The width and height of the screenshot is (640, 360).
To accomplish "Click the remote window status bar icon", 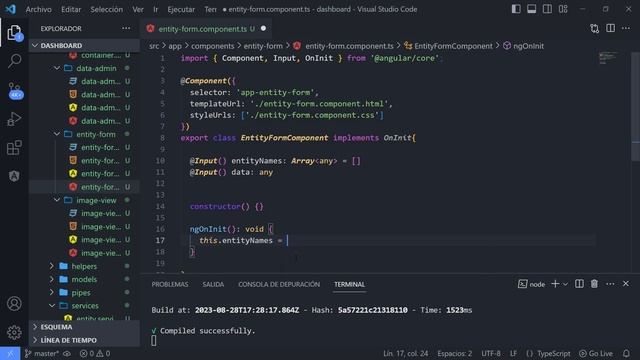I will point(10,353).
